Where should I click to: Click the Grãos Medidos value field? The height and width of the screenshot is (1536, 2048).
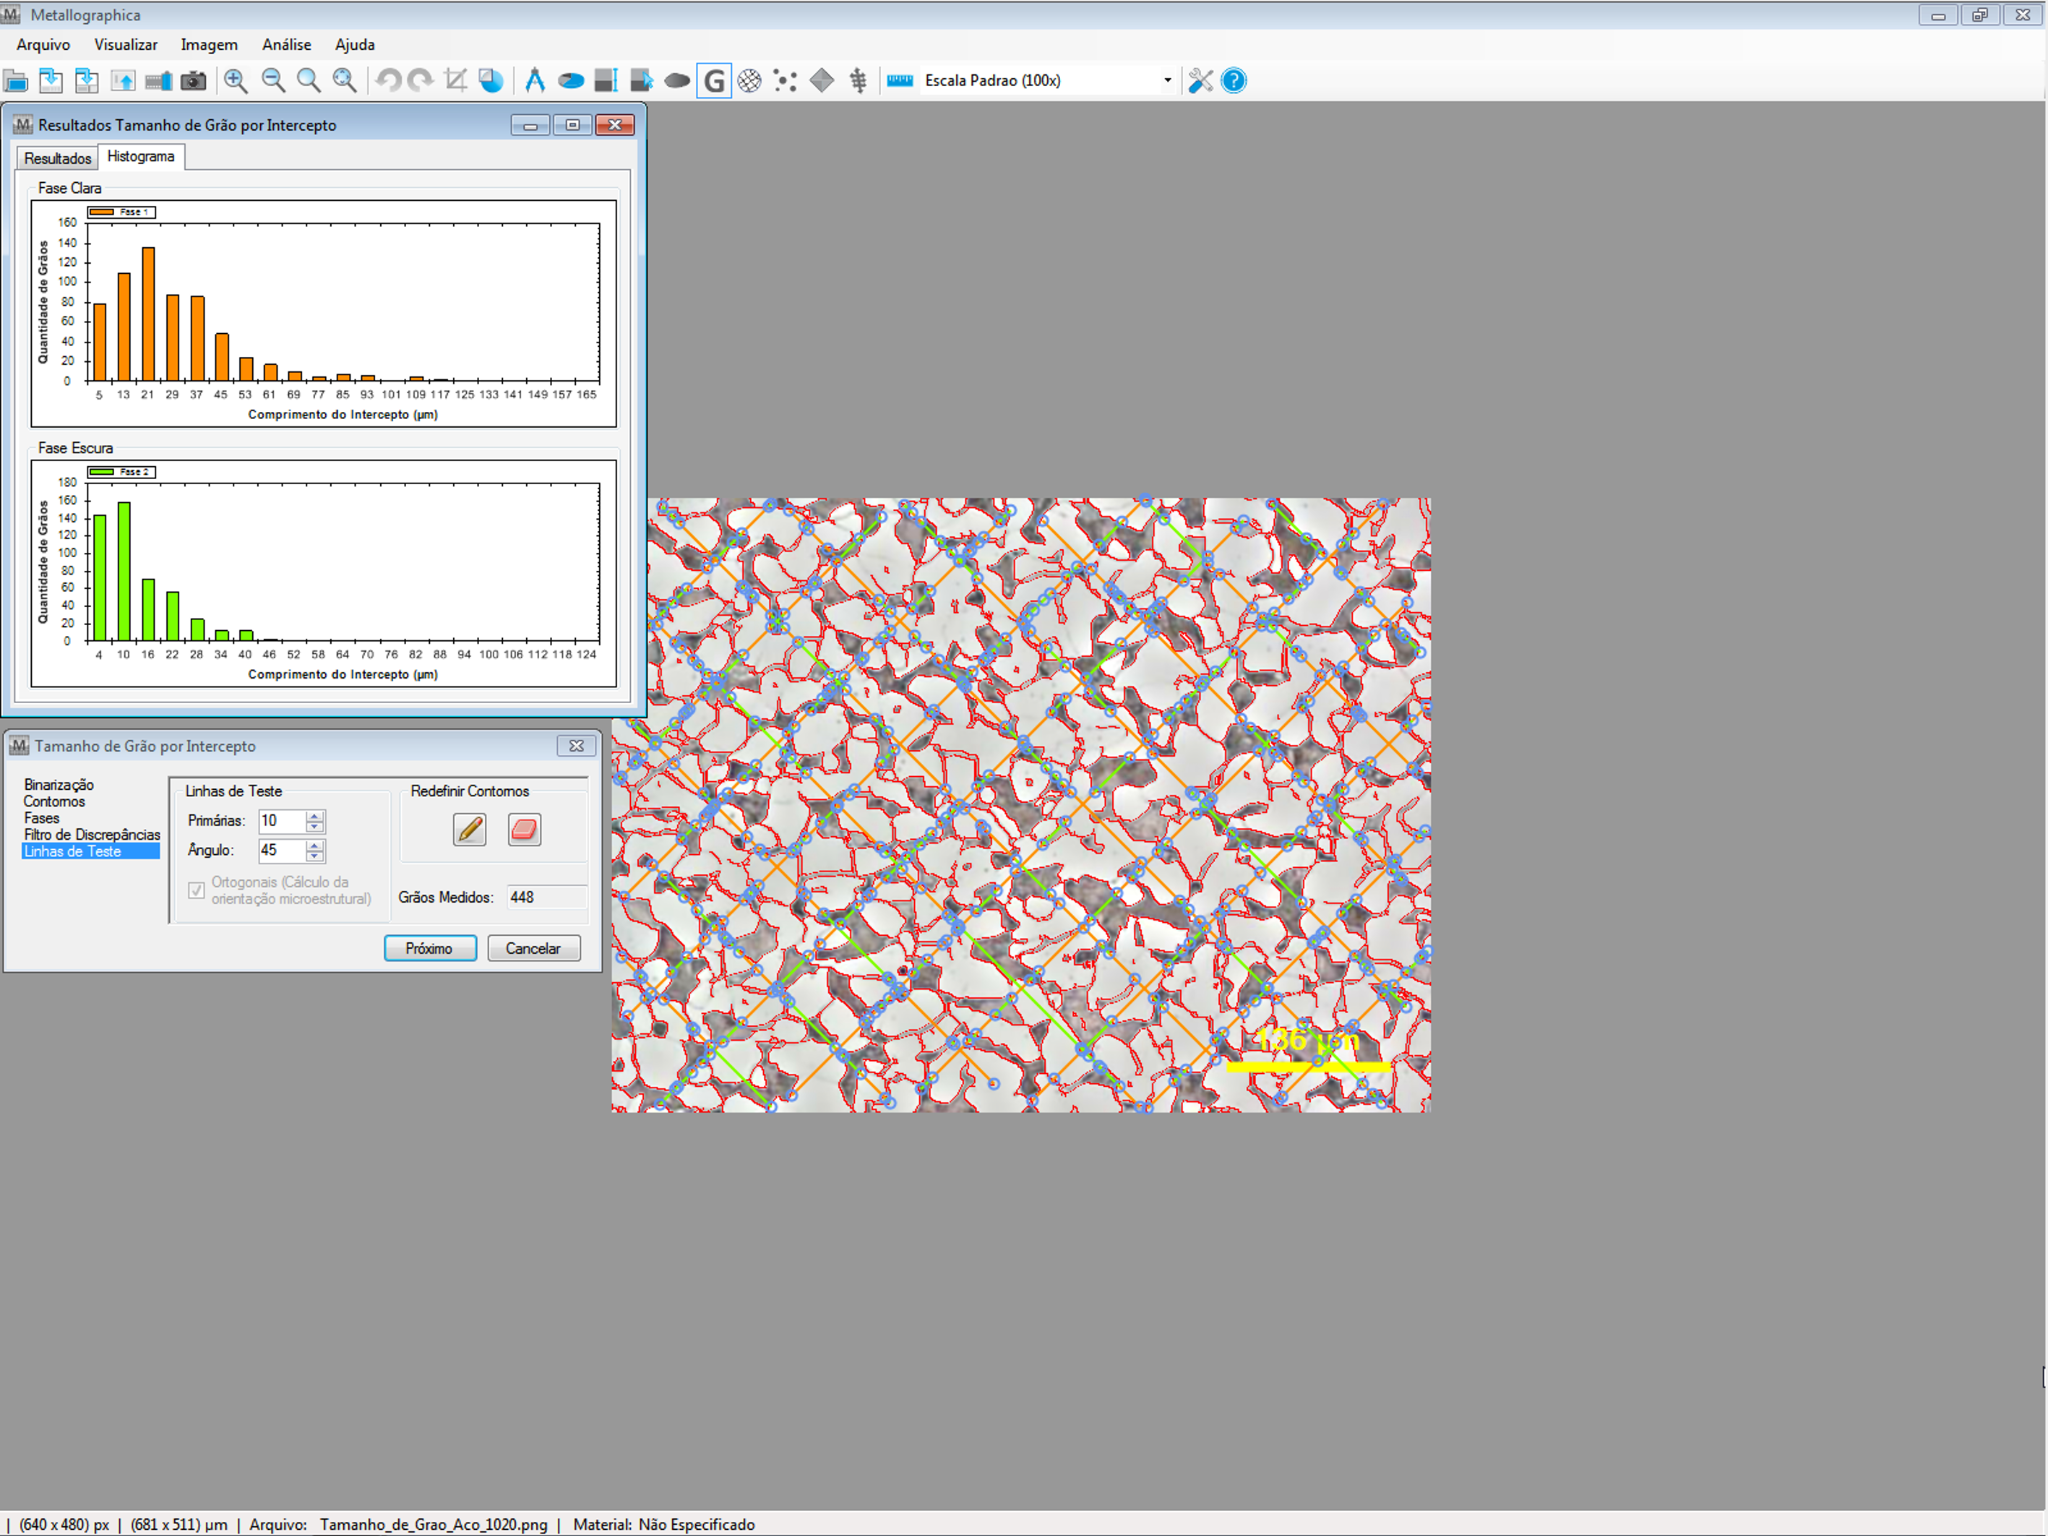(x=546, y=897)
